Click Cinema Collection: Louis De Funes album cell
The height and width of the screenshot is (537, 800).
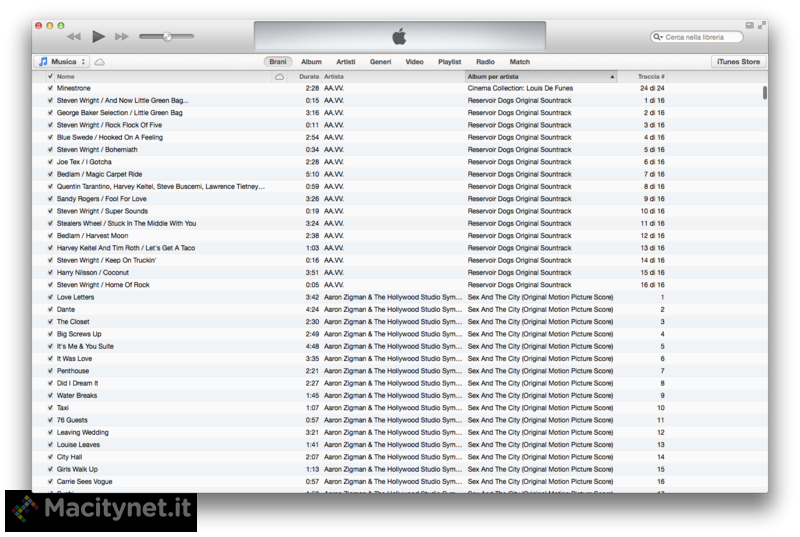pyautogui.click(x=520, y=88)
